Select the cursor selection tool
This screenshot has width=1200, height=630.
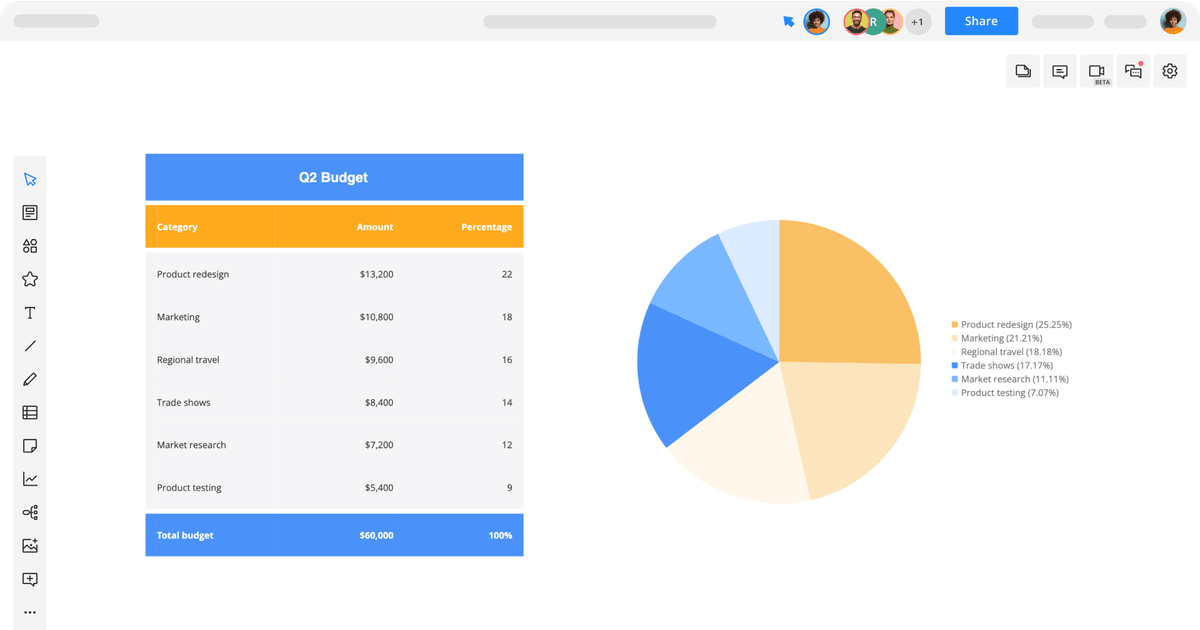pyautogui.click(x=30, y=178)
